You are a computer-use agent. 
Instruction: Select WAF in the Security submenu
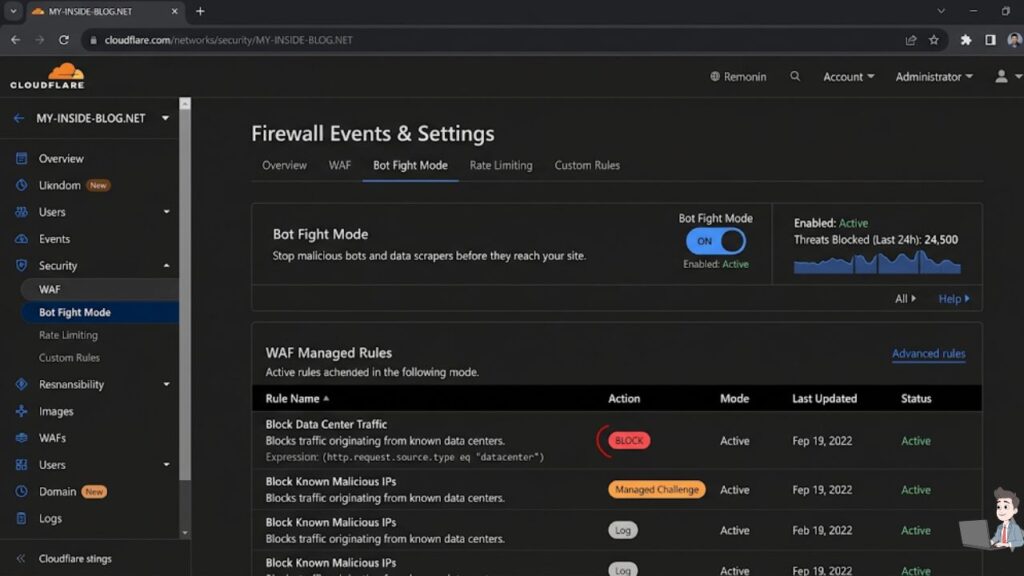pos(100,289)
